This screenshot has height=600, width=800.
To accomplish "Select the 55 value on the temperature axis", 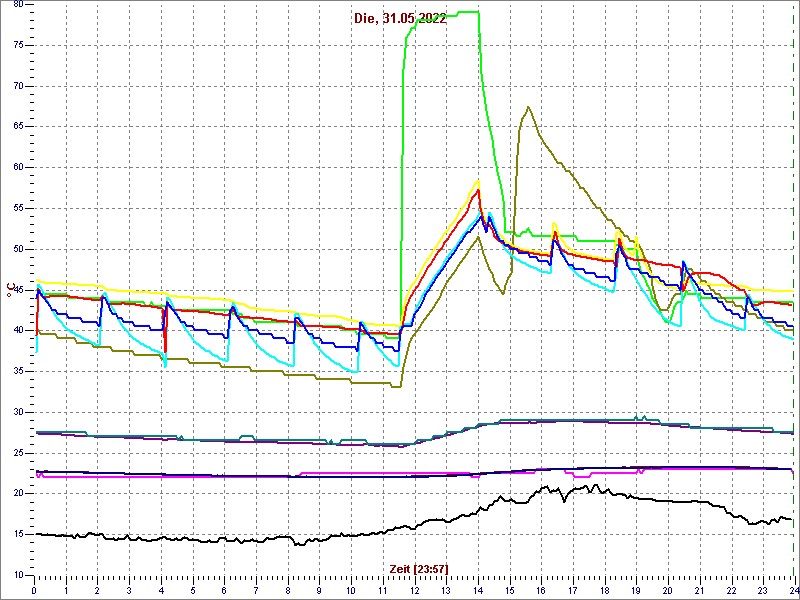I will pyautogui.click(x=19, y=209).
